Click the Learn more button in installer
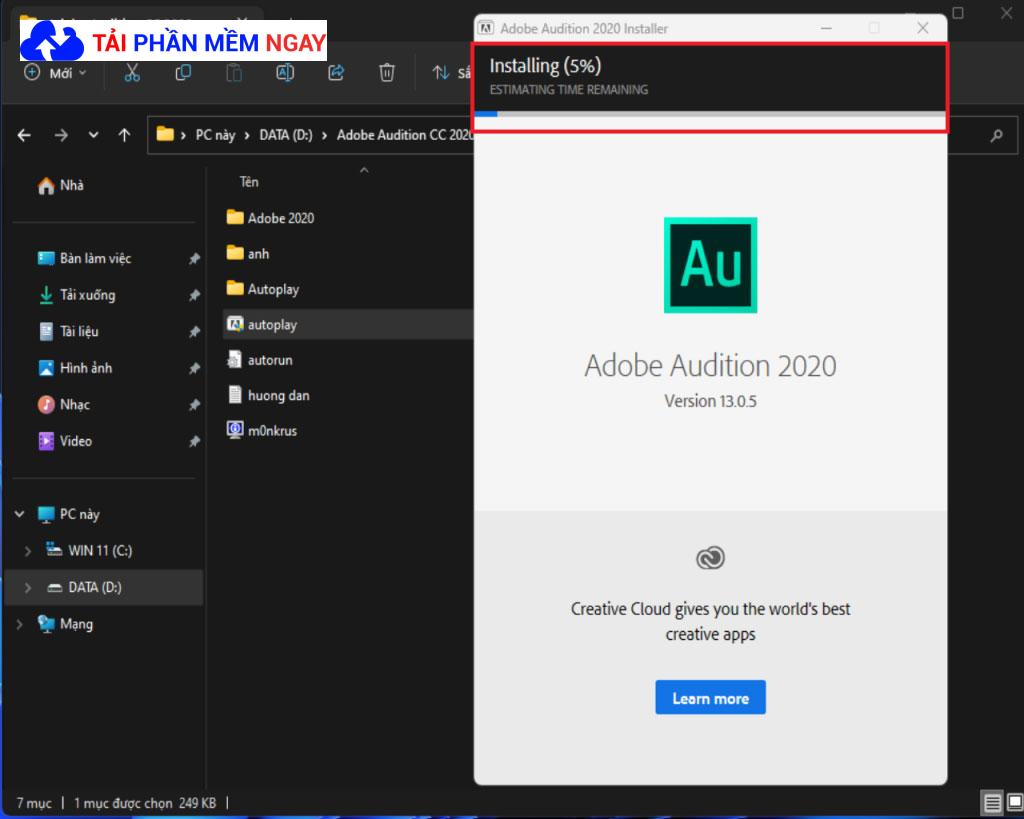The width and height of the screenshot is (1024, 819). coord(710,698)
